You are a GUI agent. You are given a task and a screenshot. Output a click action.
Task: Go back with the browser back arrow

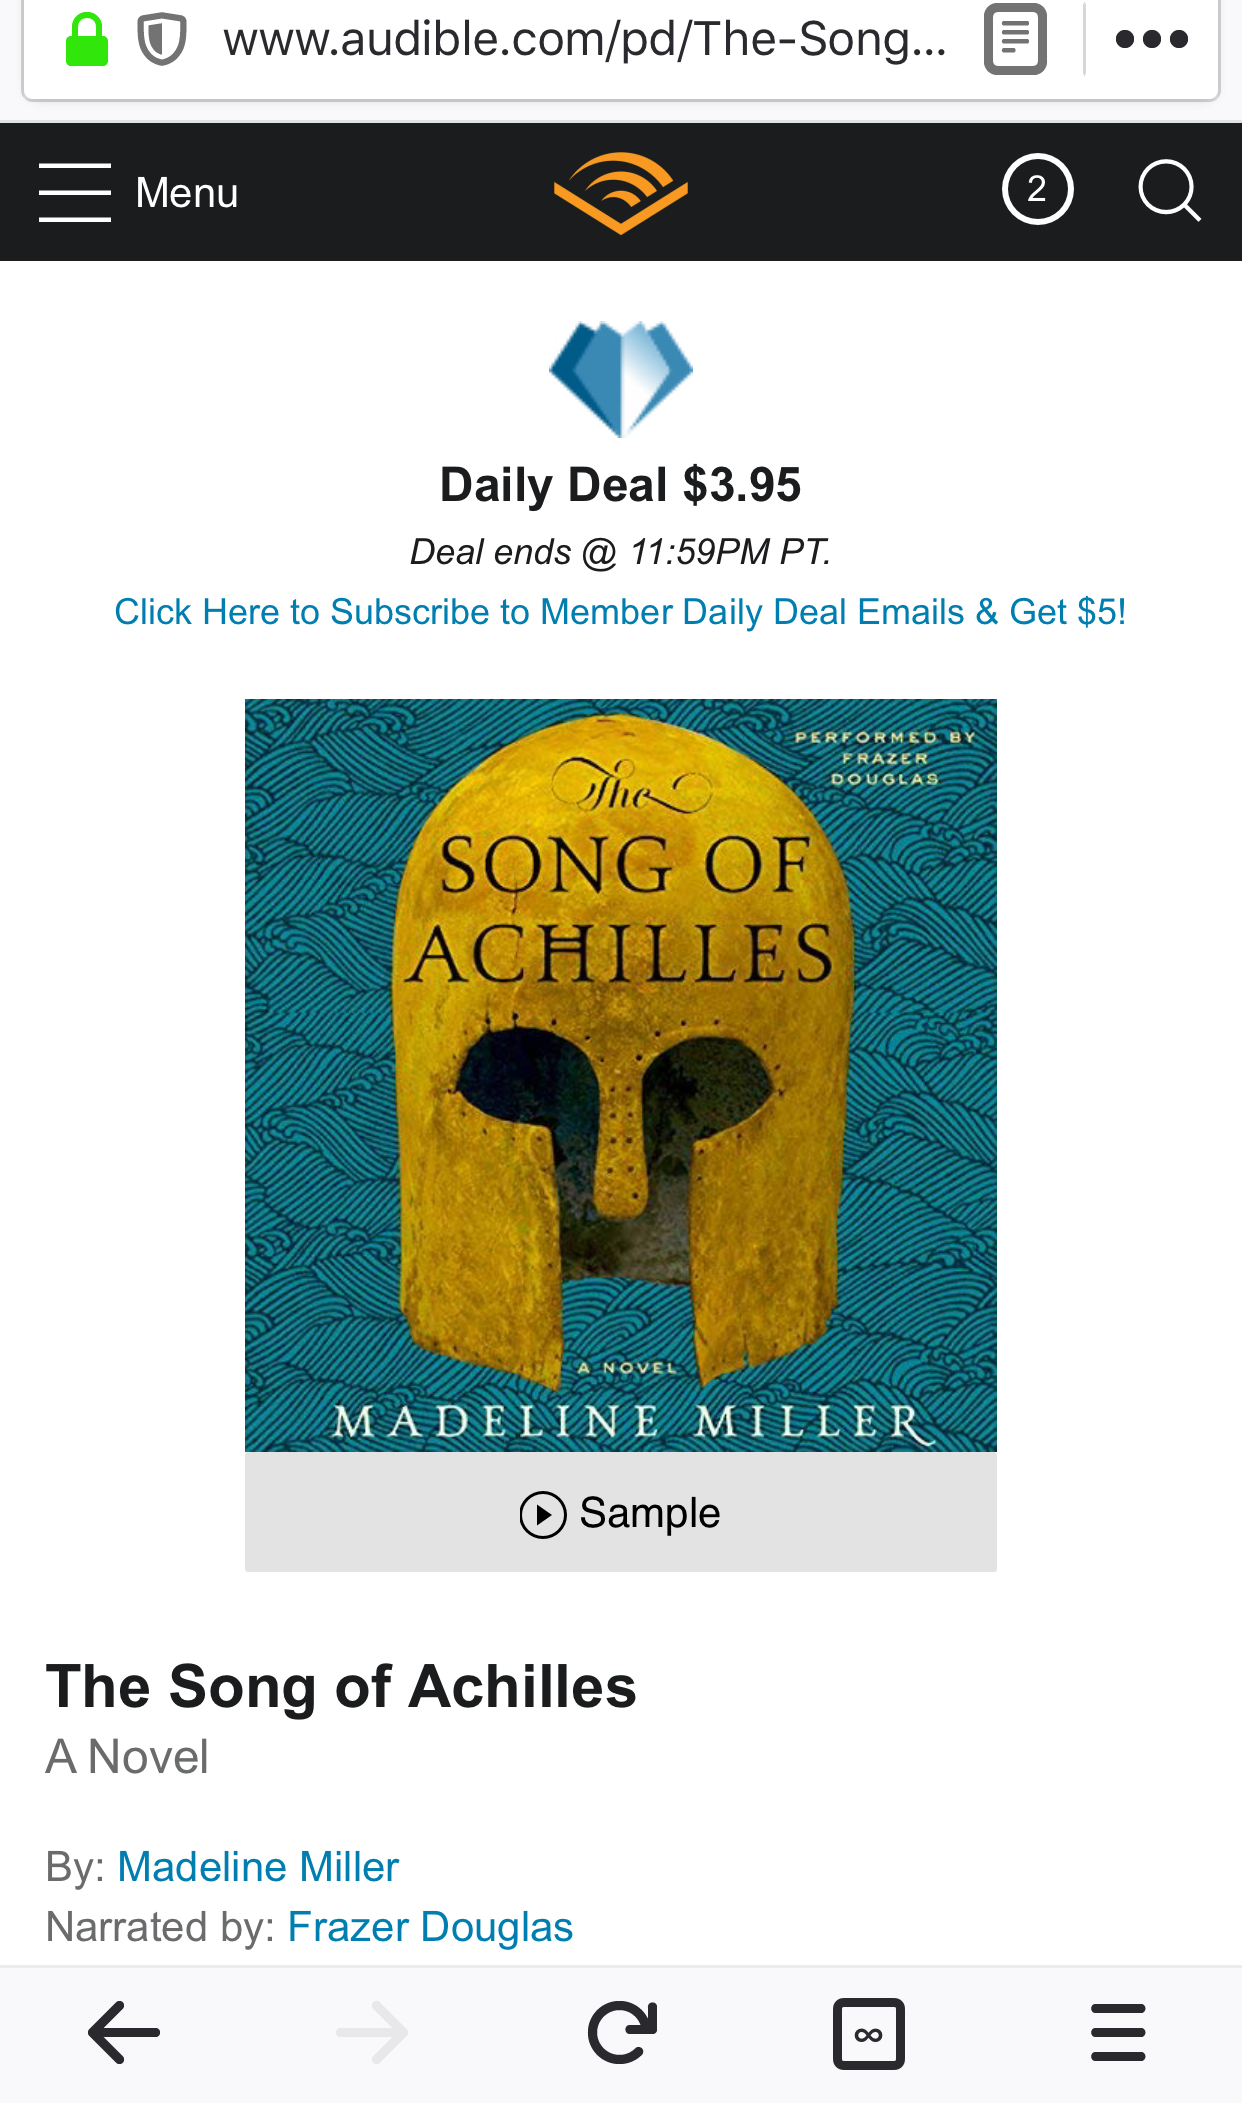tap(124, 2032)
